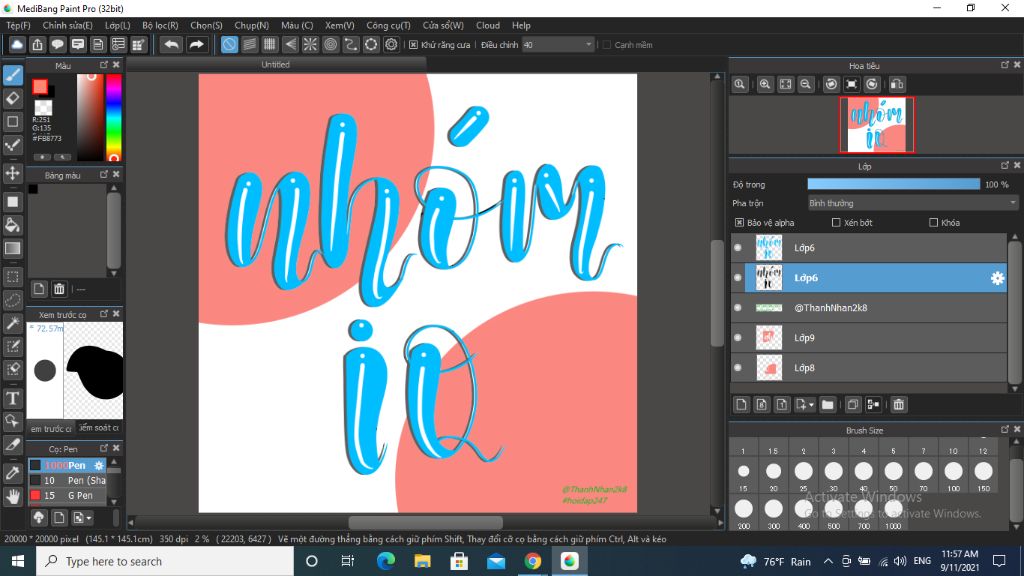This screenshot has width=1024, height=576.
Task: Click the cloud icon in top toolbar
Action: (17, 44)
